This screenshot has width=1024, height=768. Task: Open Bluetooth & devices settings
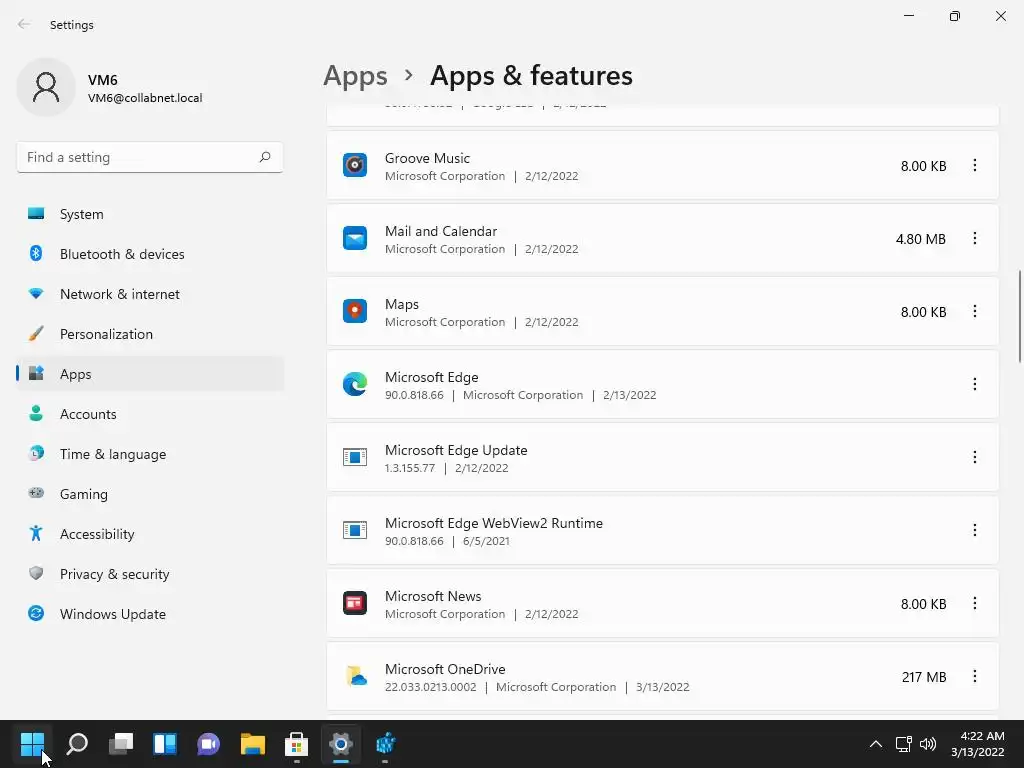150,254
